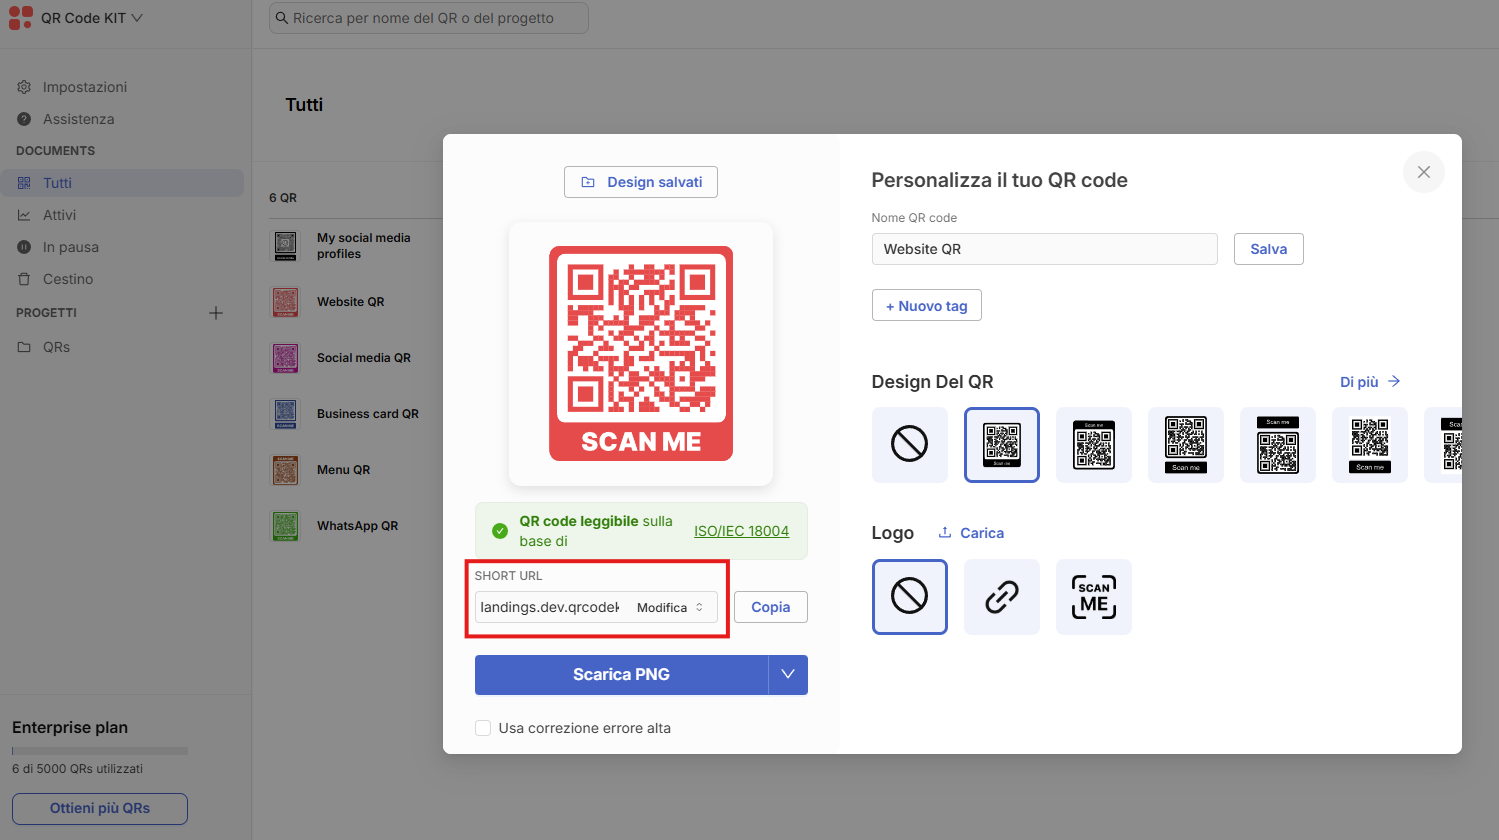The image size is (1499, 840).
Task: Upload a logo with Carica
Action: (x=971, y=533)
